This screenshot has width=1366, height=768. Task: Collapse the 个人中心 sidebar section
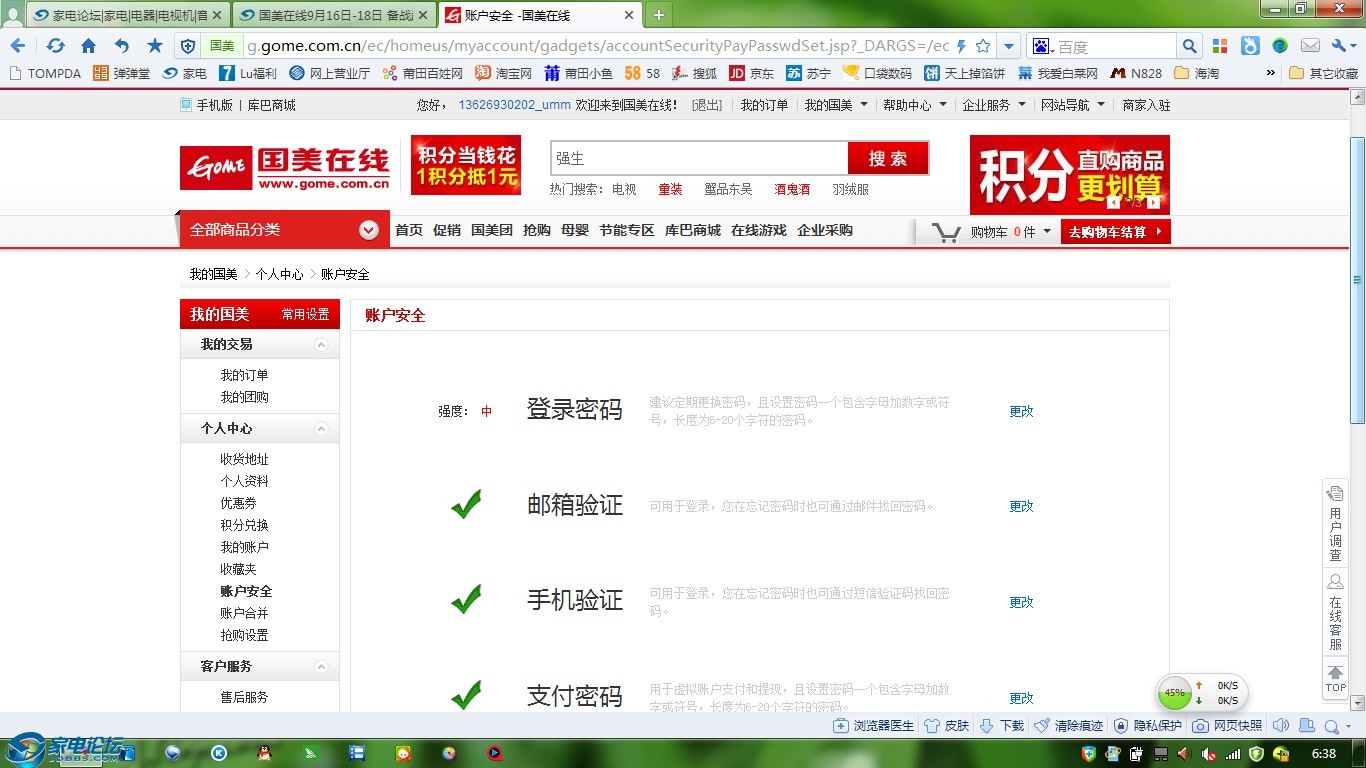[321, 429]
